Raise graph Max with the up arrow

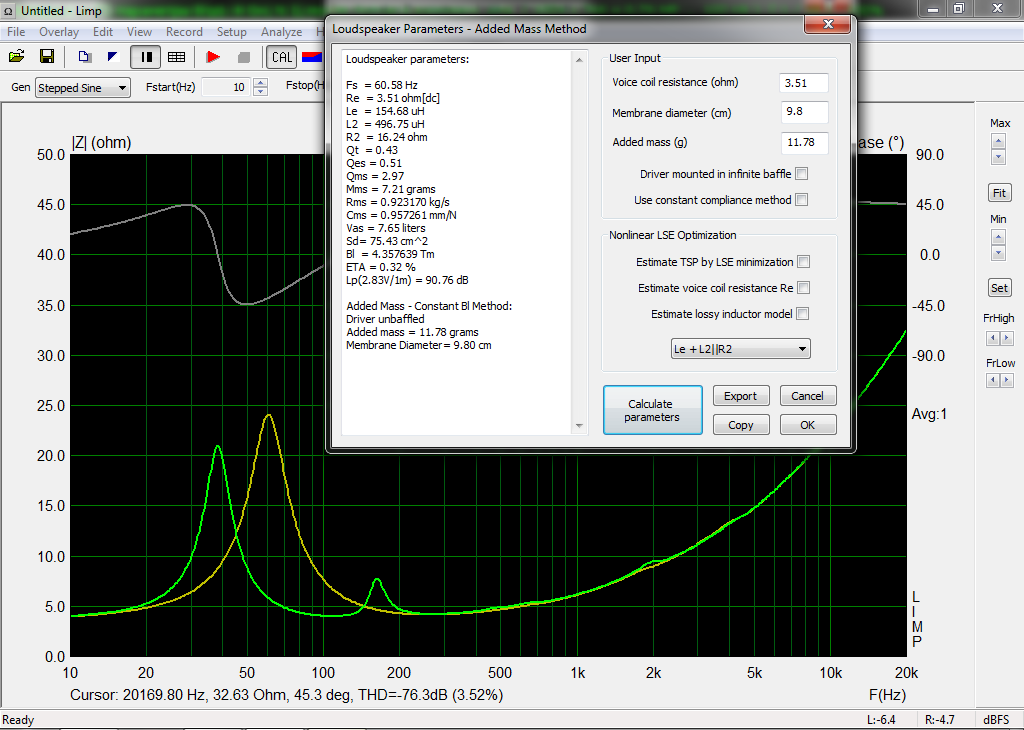(x=998, y=141)
